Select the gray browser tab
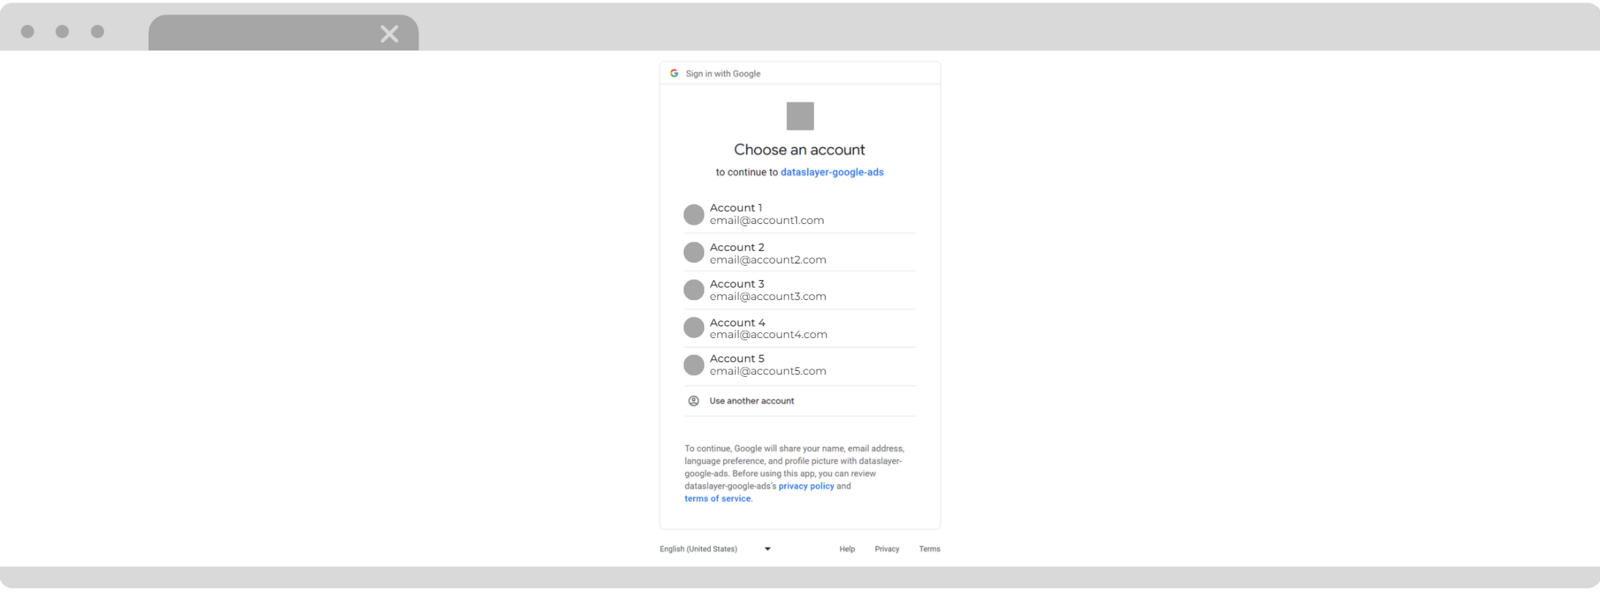 point(284,33)
